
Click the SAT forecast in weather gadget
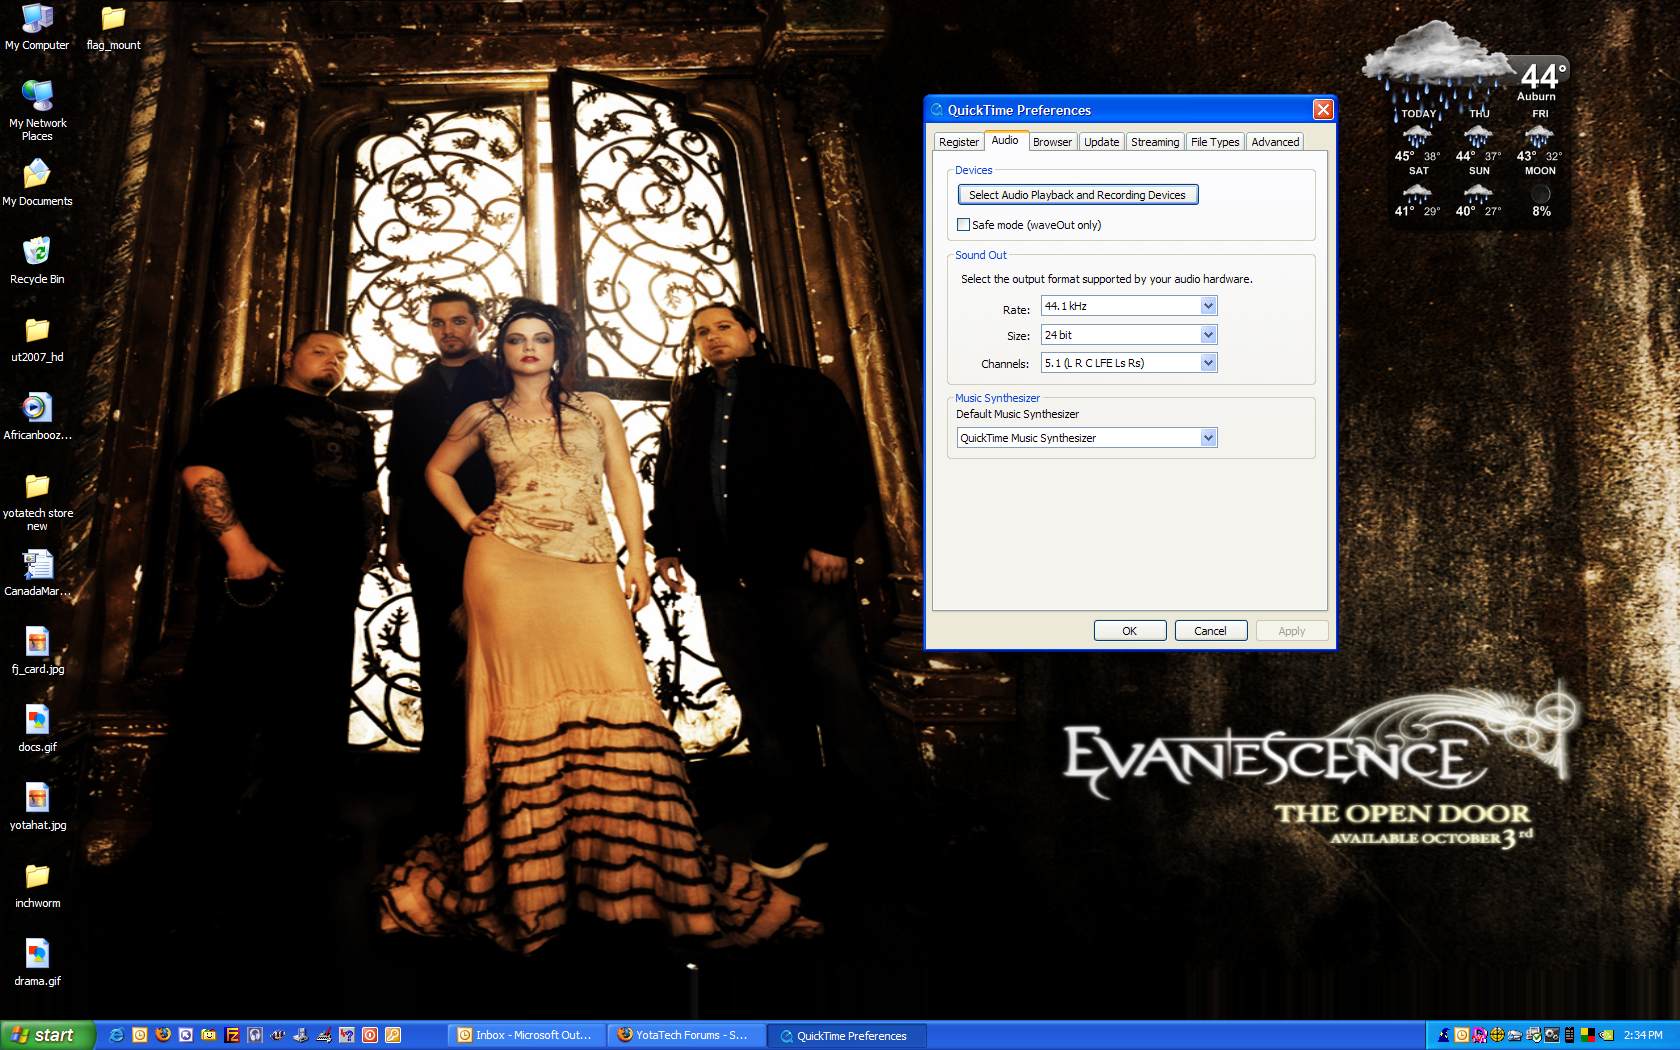[x=1418, y=191]
